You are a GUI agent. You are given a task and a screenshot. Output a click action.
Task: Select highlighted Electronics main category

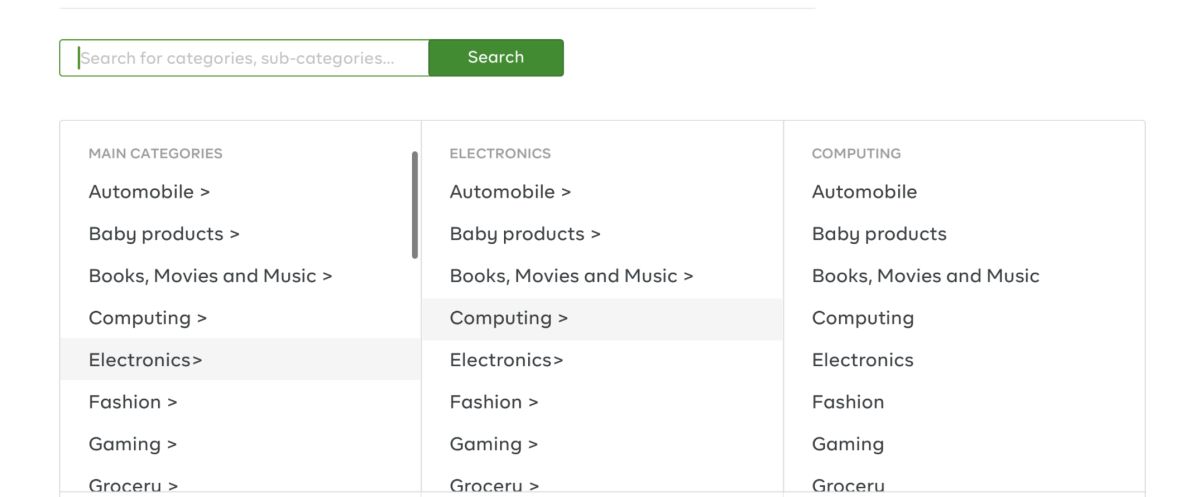[145, 360]
